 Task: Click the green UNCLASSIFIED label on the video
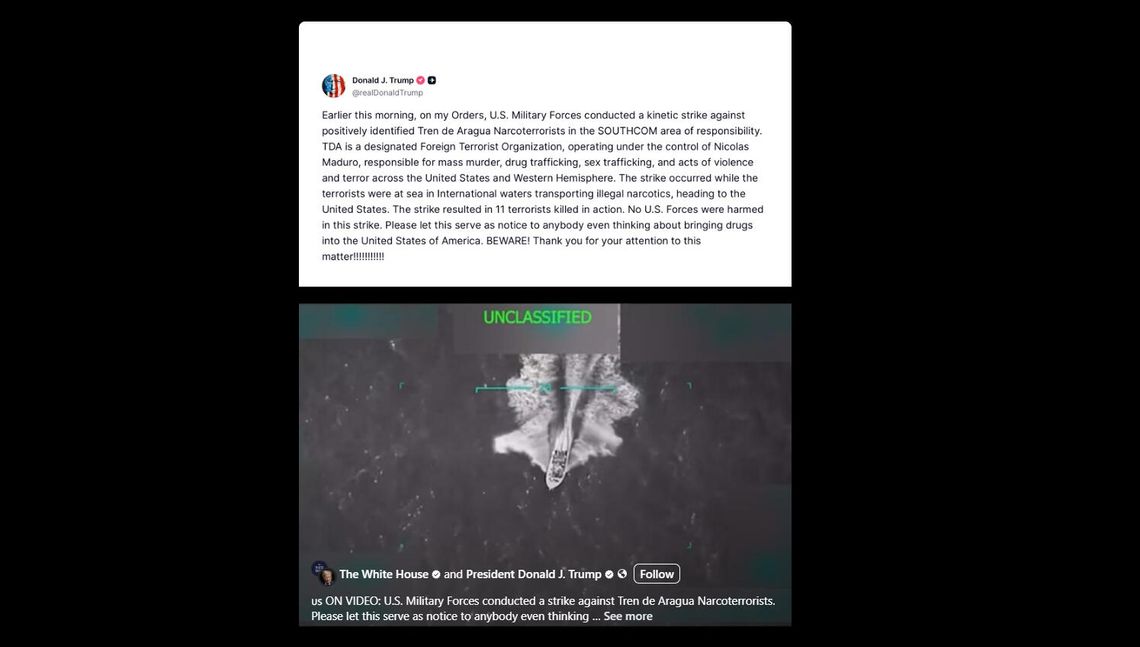coord(537,317)
